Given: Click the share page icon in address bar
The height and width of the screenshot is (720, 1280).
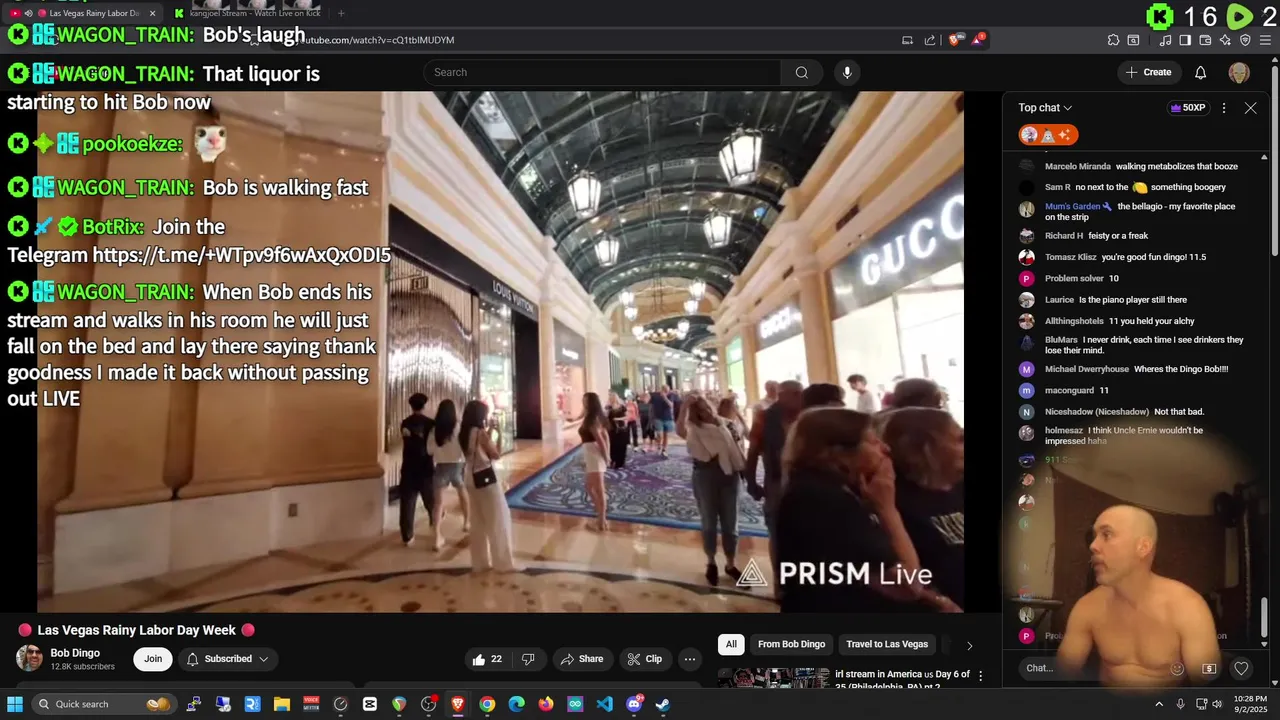Looking at the screenshot, I should click(930, 40).
